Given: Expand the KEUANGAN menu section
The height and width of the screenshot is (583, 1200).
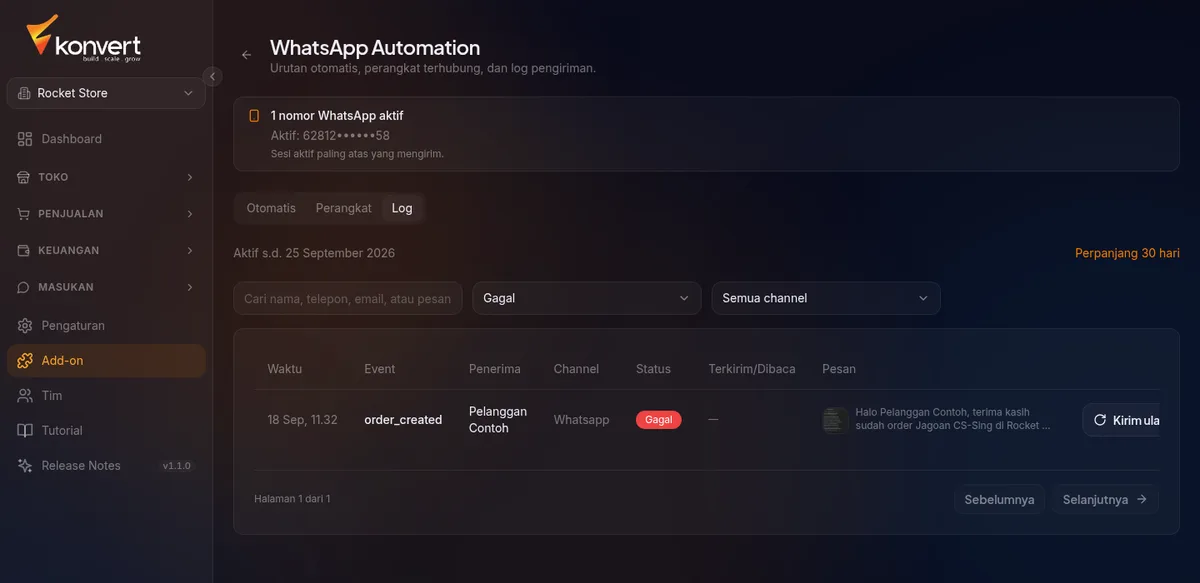Looking at the screenshot, I should click(x=106, y=250).
